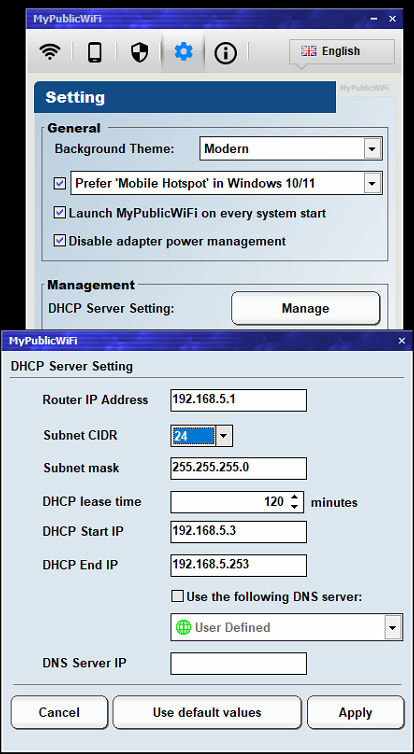Select the settings gear tab icon
Image resolution: width=414 pixels, height=754 pixels.
[183, 51]
